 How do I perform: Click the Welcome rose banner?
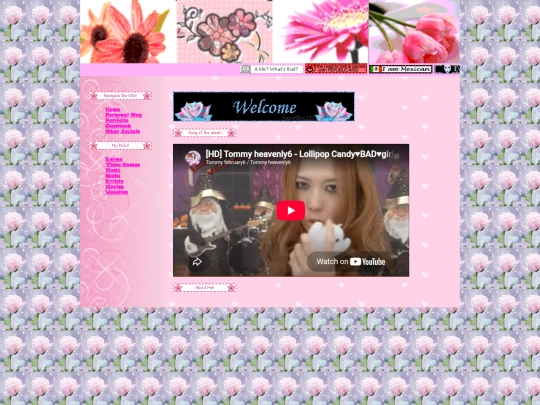(264, 106)
